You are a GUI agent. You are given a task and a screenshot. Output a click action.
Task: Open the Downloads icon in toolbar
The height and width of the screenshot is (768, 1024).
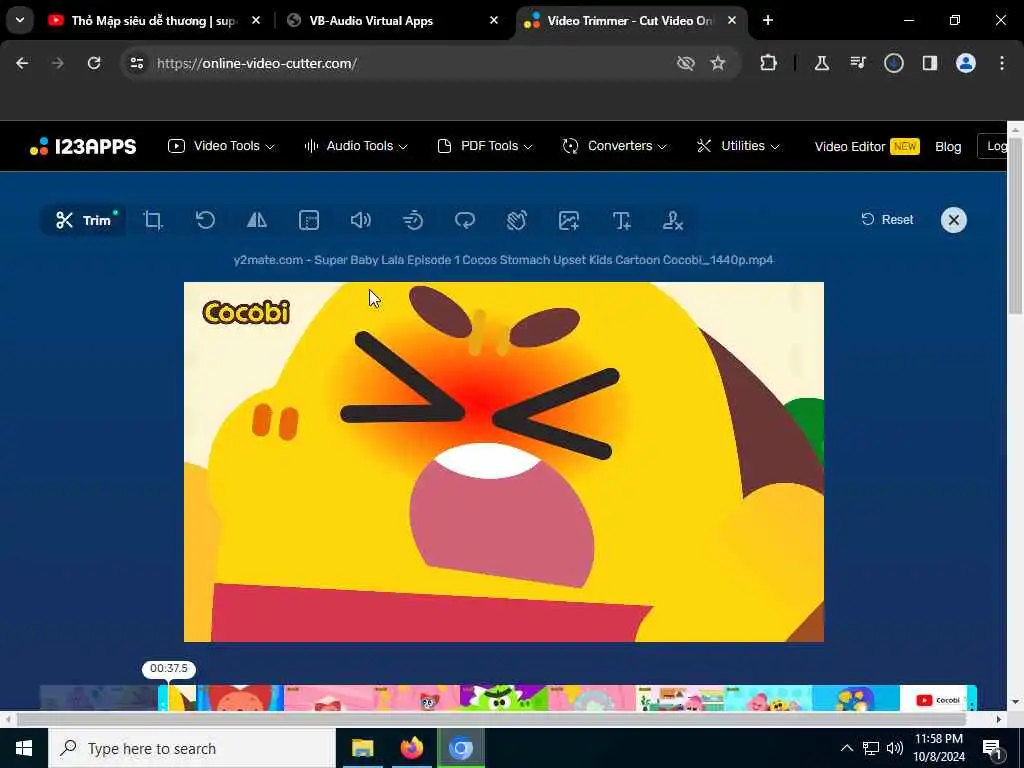pos(894,63)
